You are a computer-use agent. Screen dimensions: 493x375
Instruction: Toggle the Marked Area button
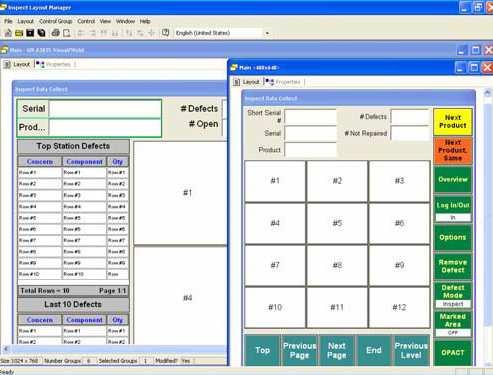click(x=453, y=324)
